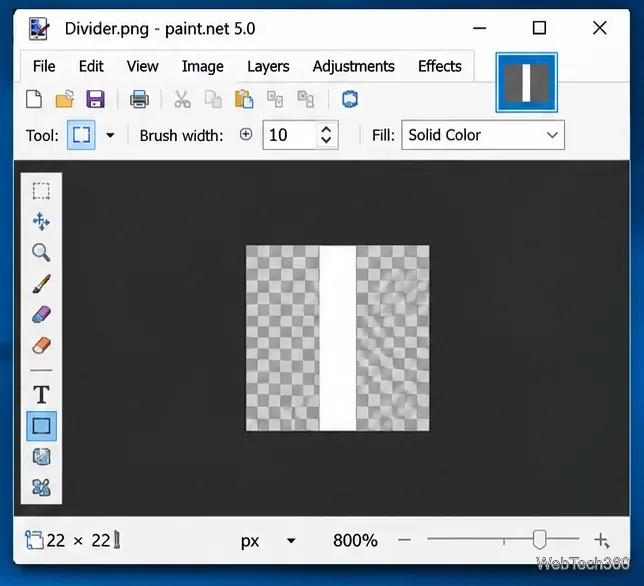Click the zoom slider handle
This screenshot has width=644, height=586.
(539, 539)
